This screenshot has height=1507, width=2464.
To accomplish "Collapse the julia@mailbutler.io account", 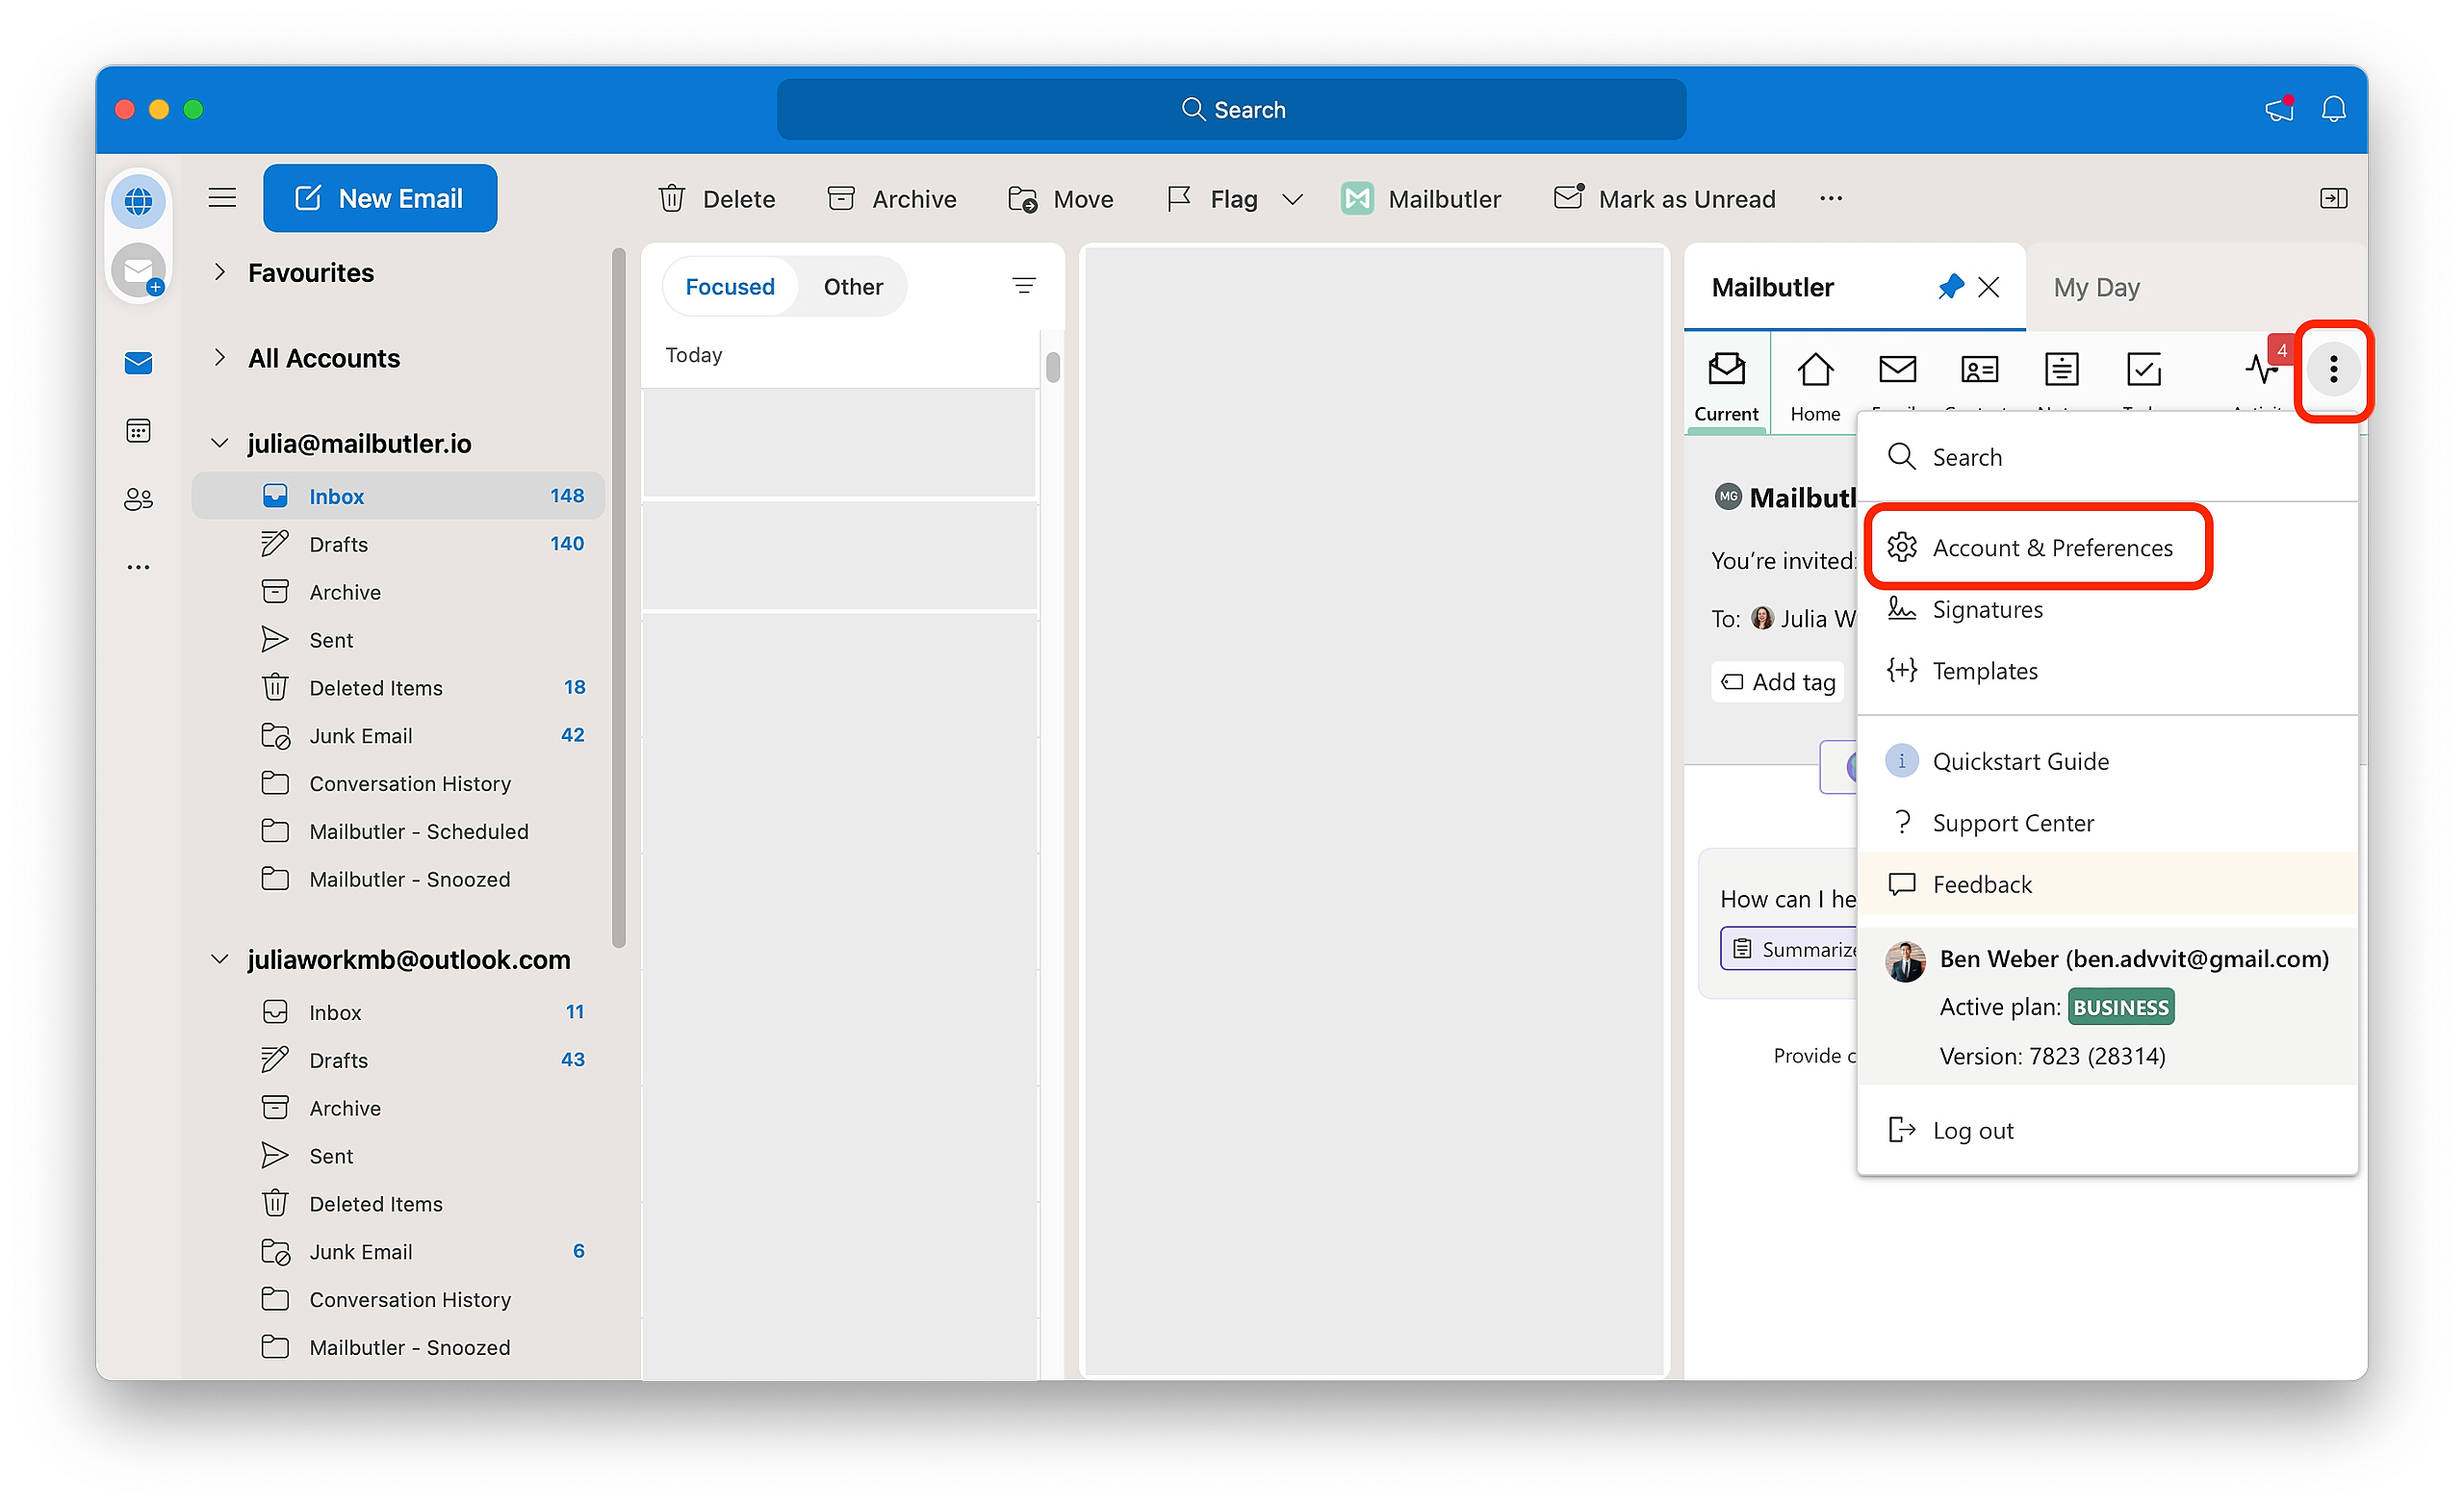I will point(220,443).
